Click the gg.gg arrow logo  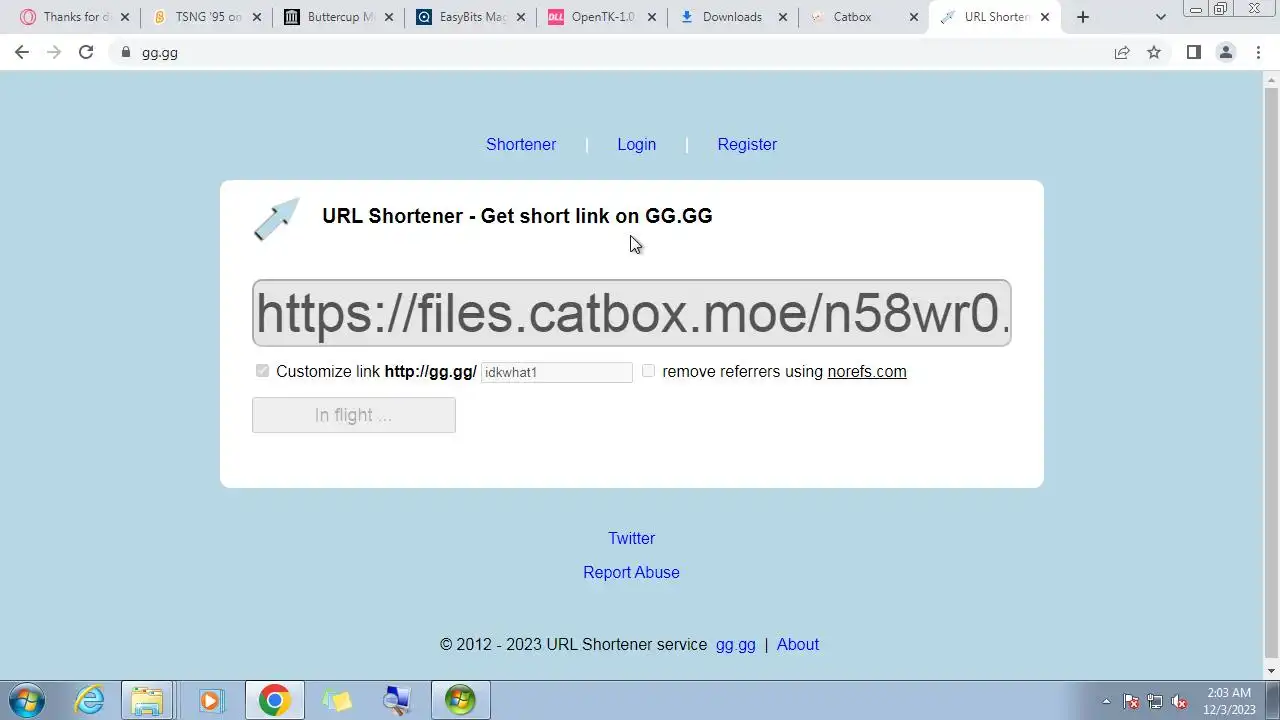tap(277, 219)
